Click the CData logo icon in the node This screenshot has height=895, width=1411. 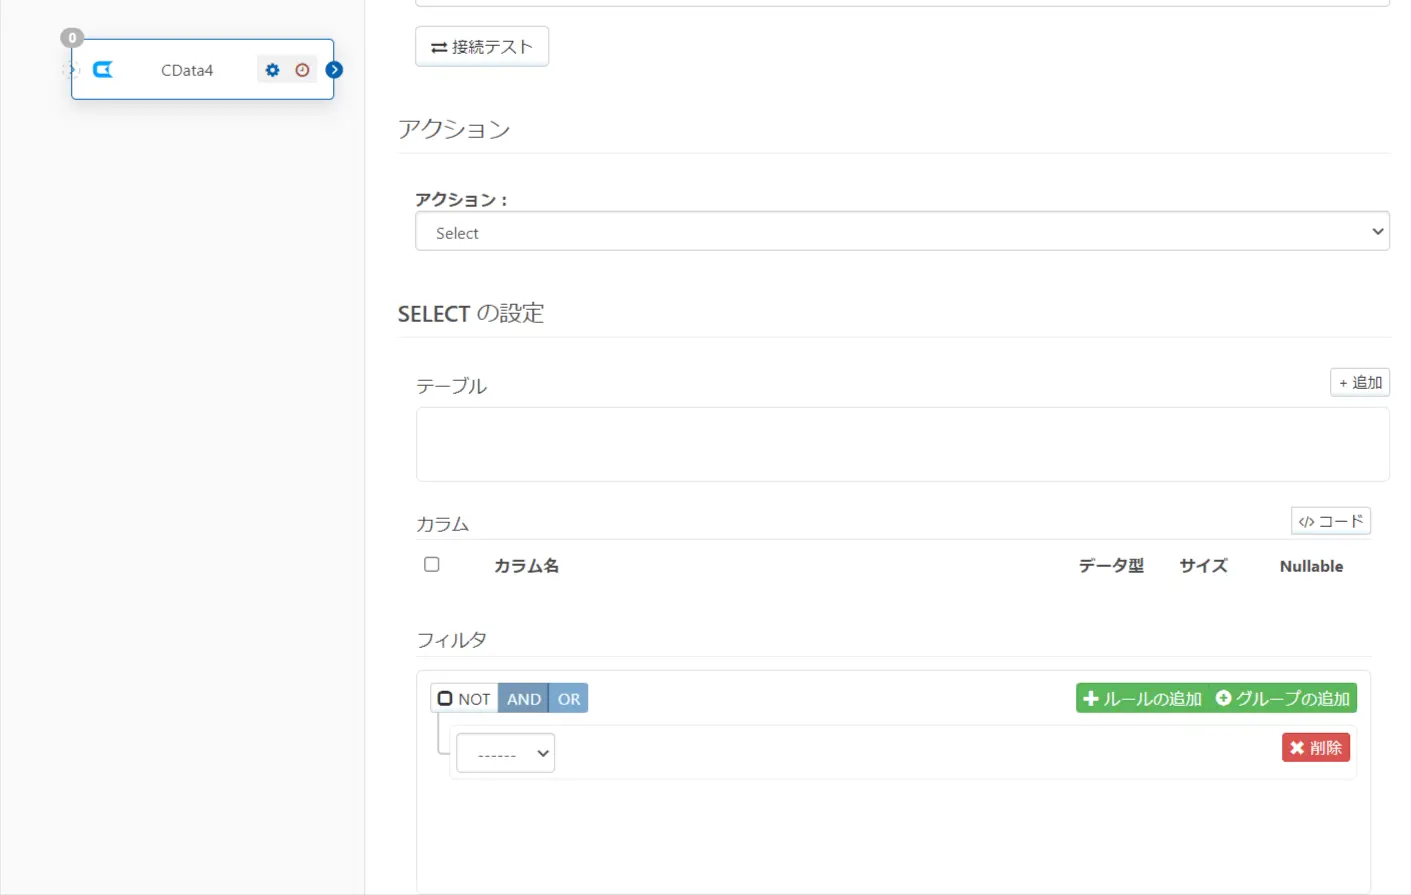click(x=103, y=70)
